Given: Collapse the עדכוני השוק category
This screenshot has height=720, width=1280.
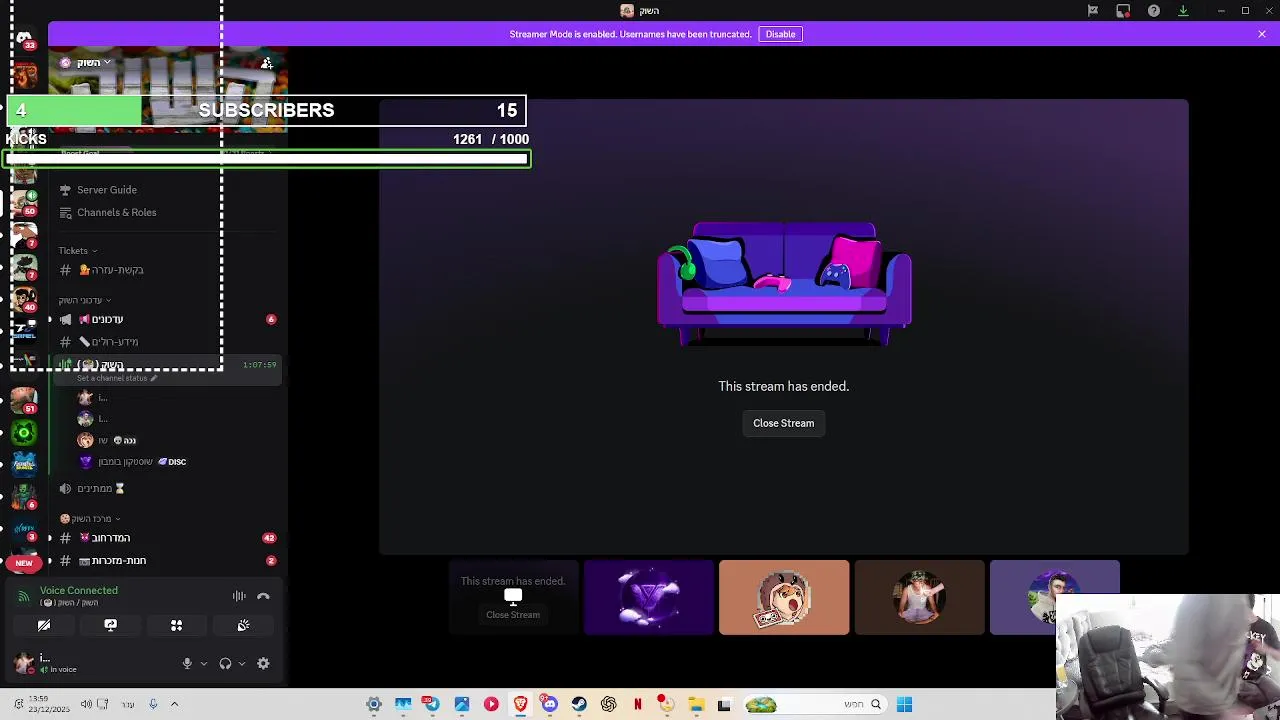Looking at the screenshot, I should pos(84,300).
